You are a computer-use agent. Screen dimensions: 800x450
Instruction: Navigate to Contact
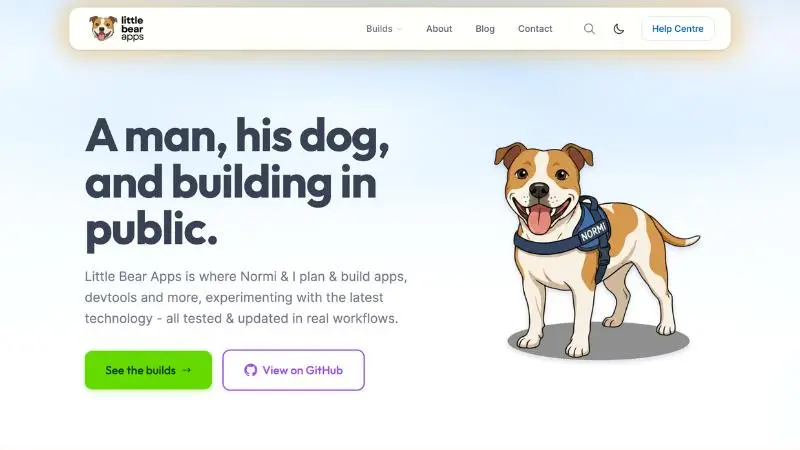coord(535,29)
